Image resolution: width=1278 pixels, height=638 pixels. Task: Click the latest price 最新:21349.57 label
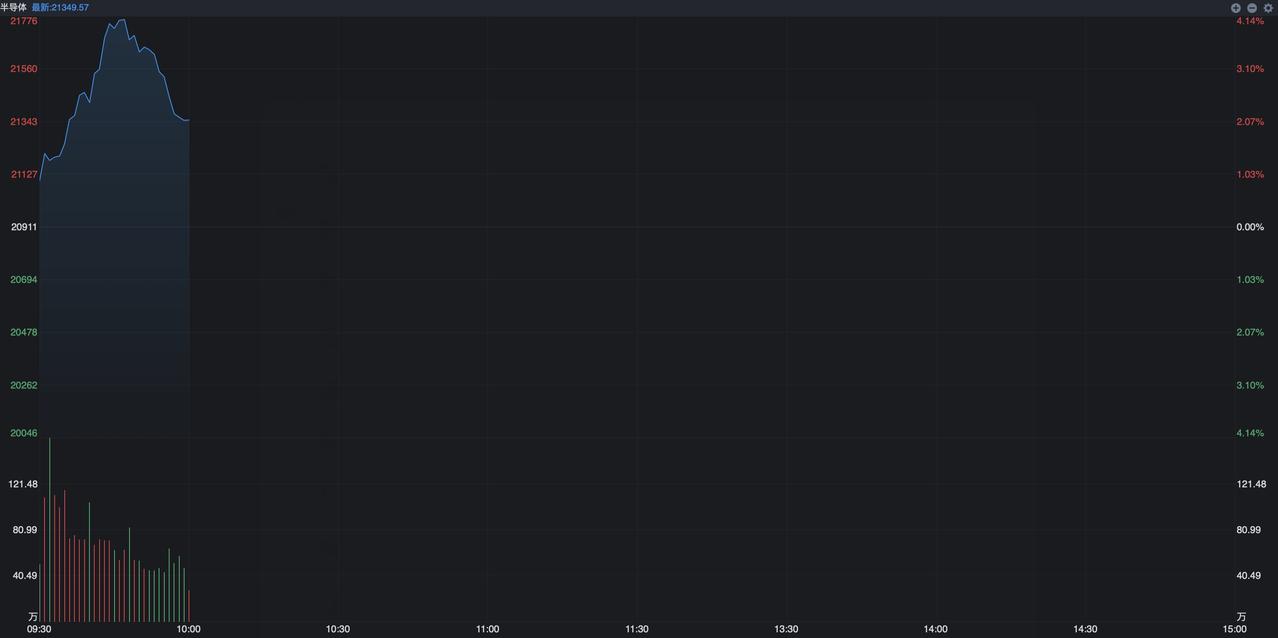pyautogui.click(x=60, y=7)
